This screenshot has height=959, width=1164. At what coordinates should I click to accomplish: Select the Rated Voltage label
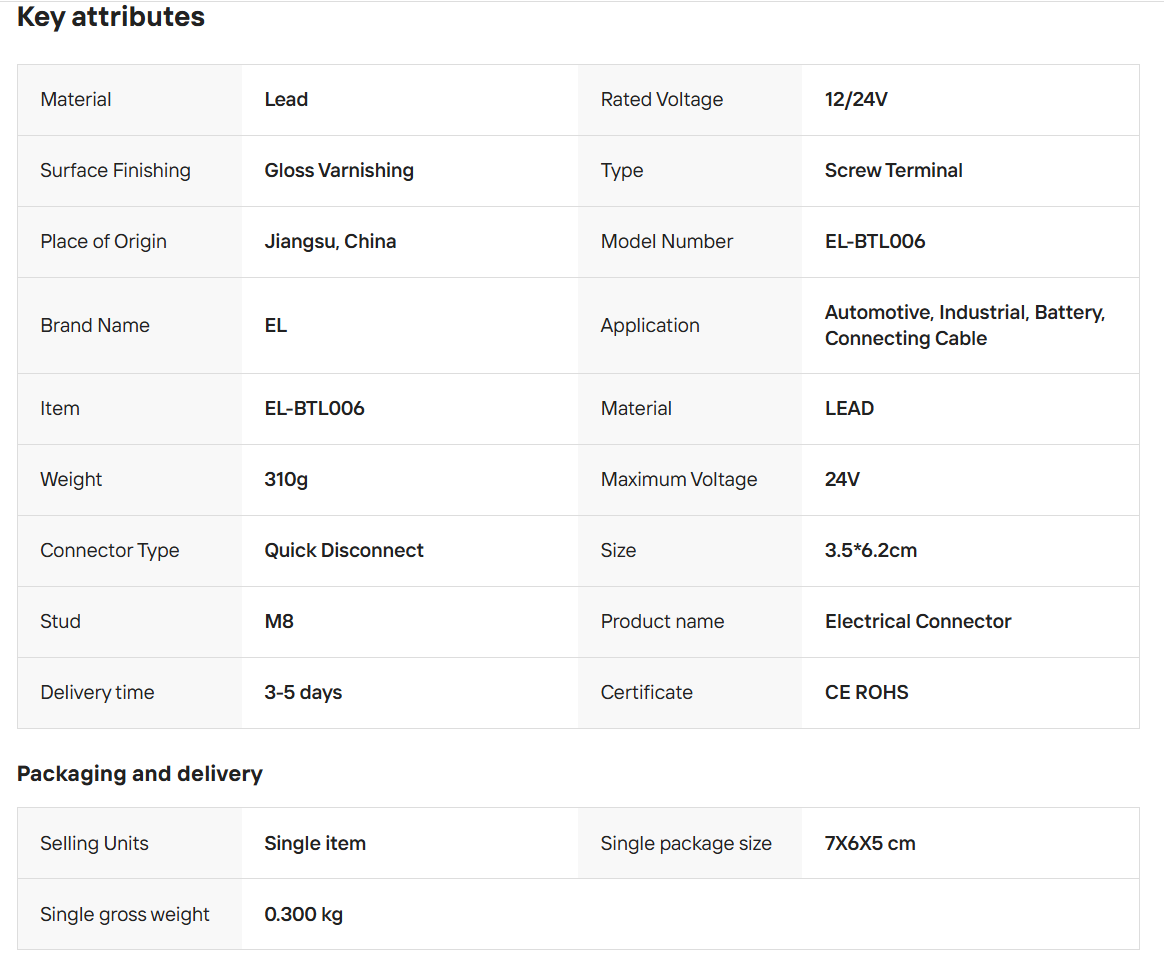pyautogui.click(x=661, y=100)
